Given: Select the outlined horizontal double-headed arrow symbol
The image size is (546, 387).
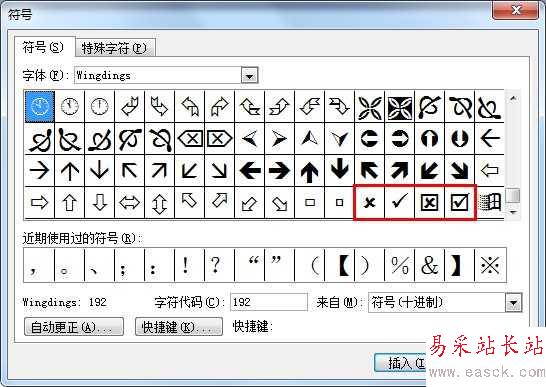Looking at the screenshot, I should click(x=130, y=202).
